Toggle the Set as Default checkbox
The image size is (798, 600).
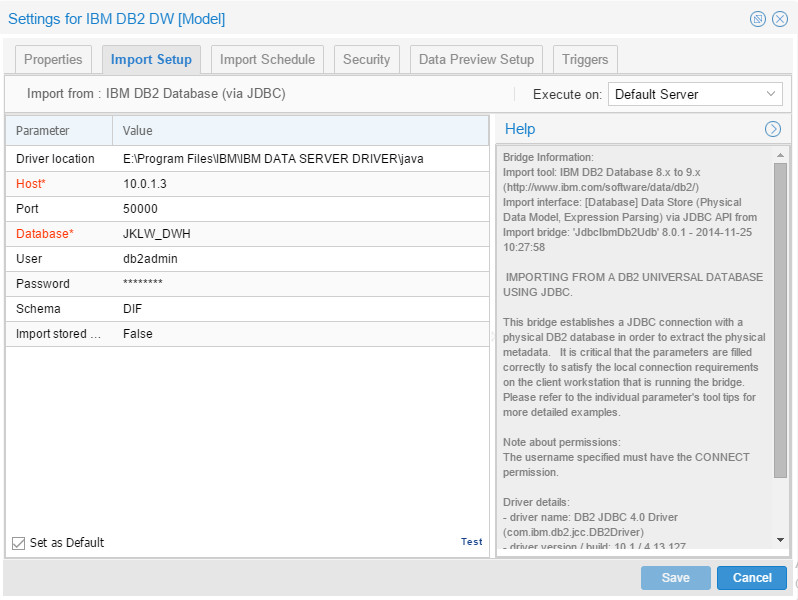pyautogui.click(x=18, y=543)
